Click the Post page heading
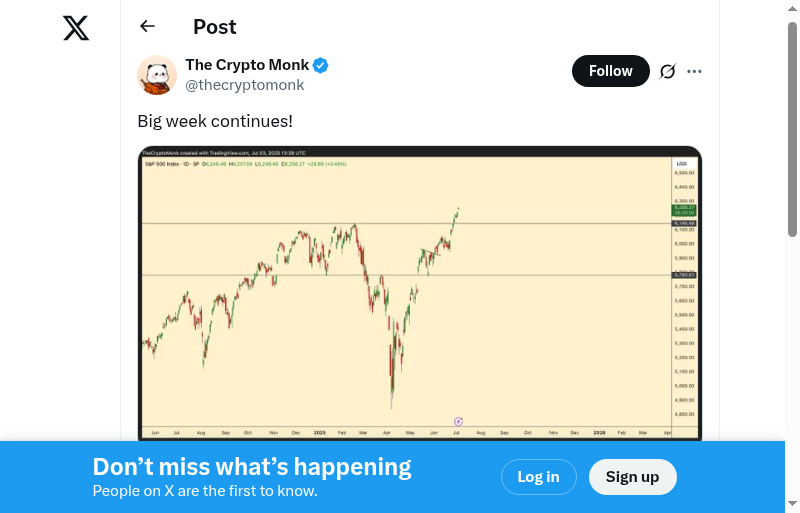The width and height of the screenshot is (800, 513). [215, 27]
